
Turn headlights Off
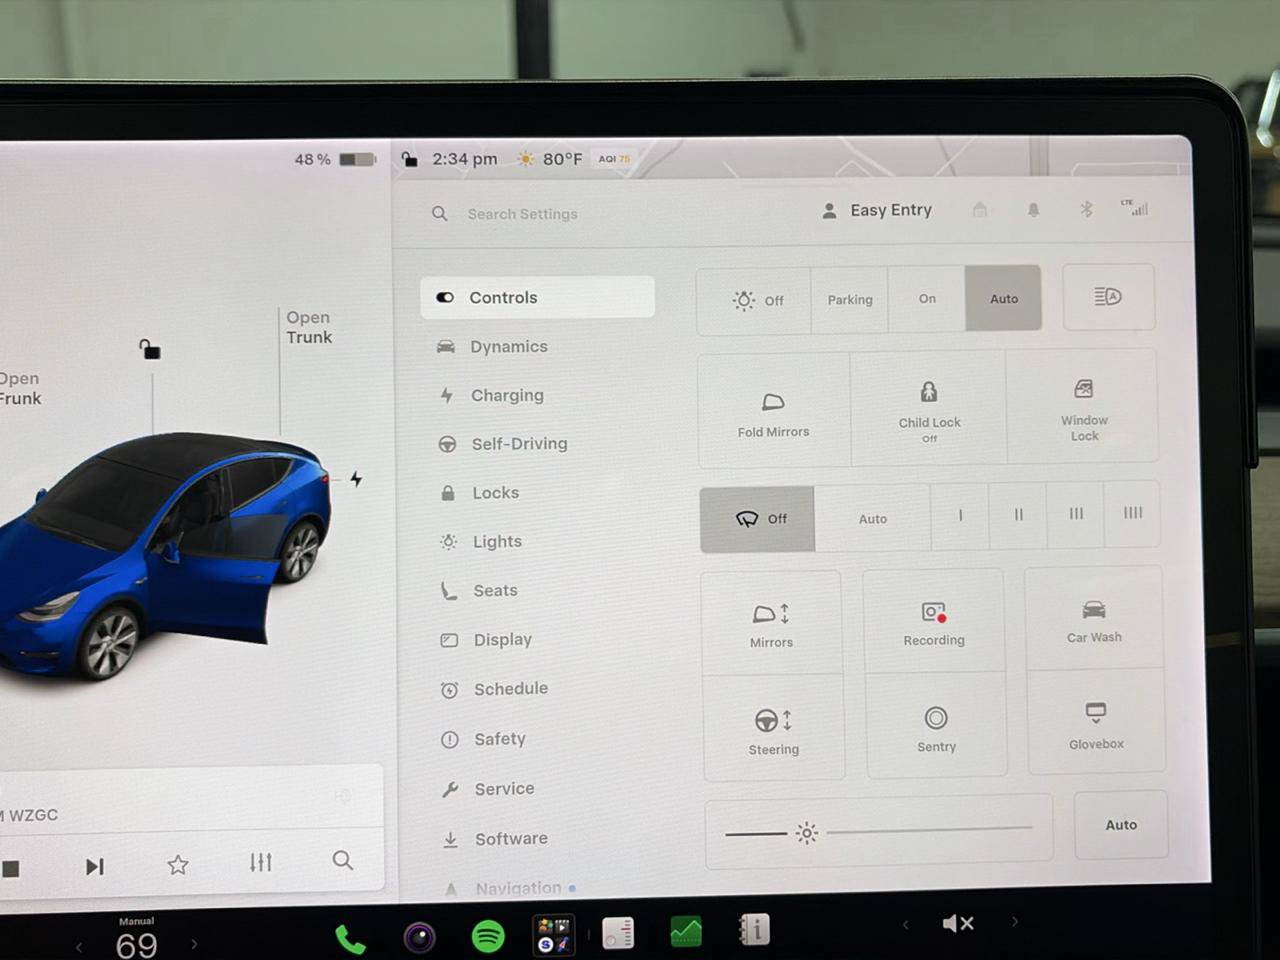(x=754, y=300)
